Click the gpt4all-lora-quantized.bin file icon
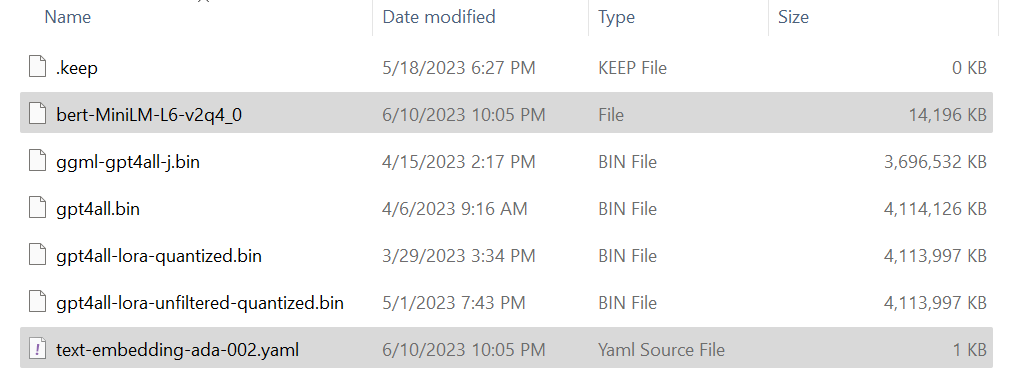1009x382 pixels. 38,255
